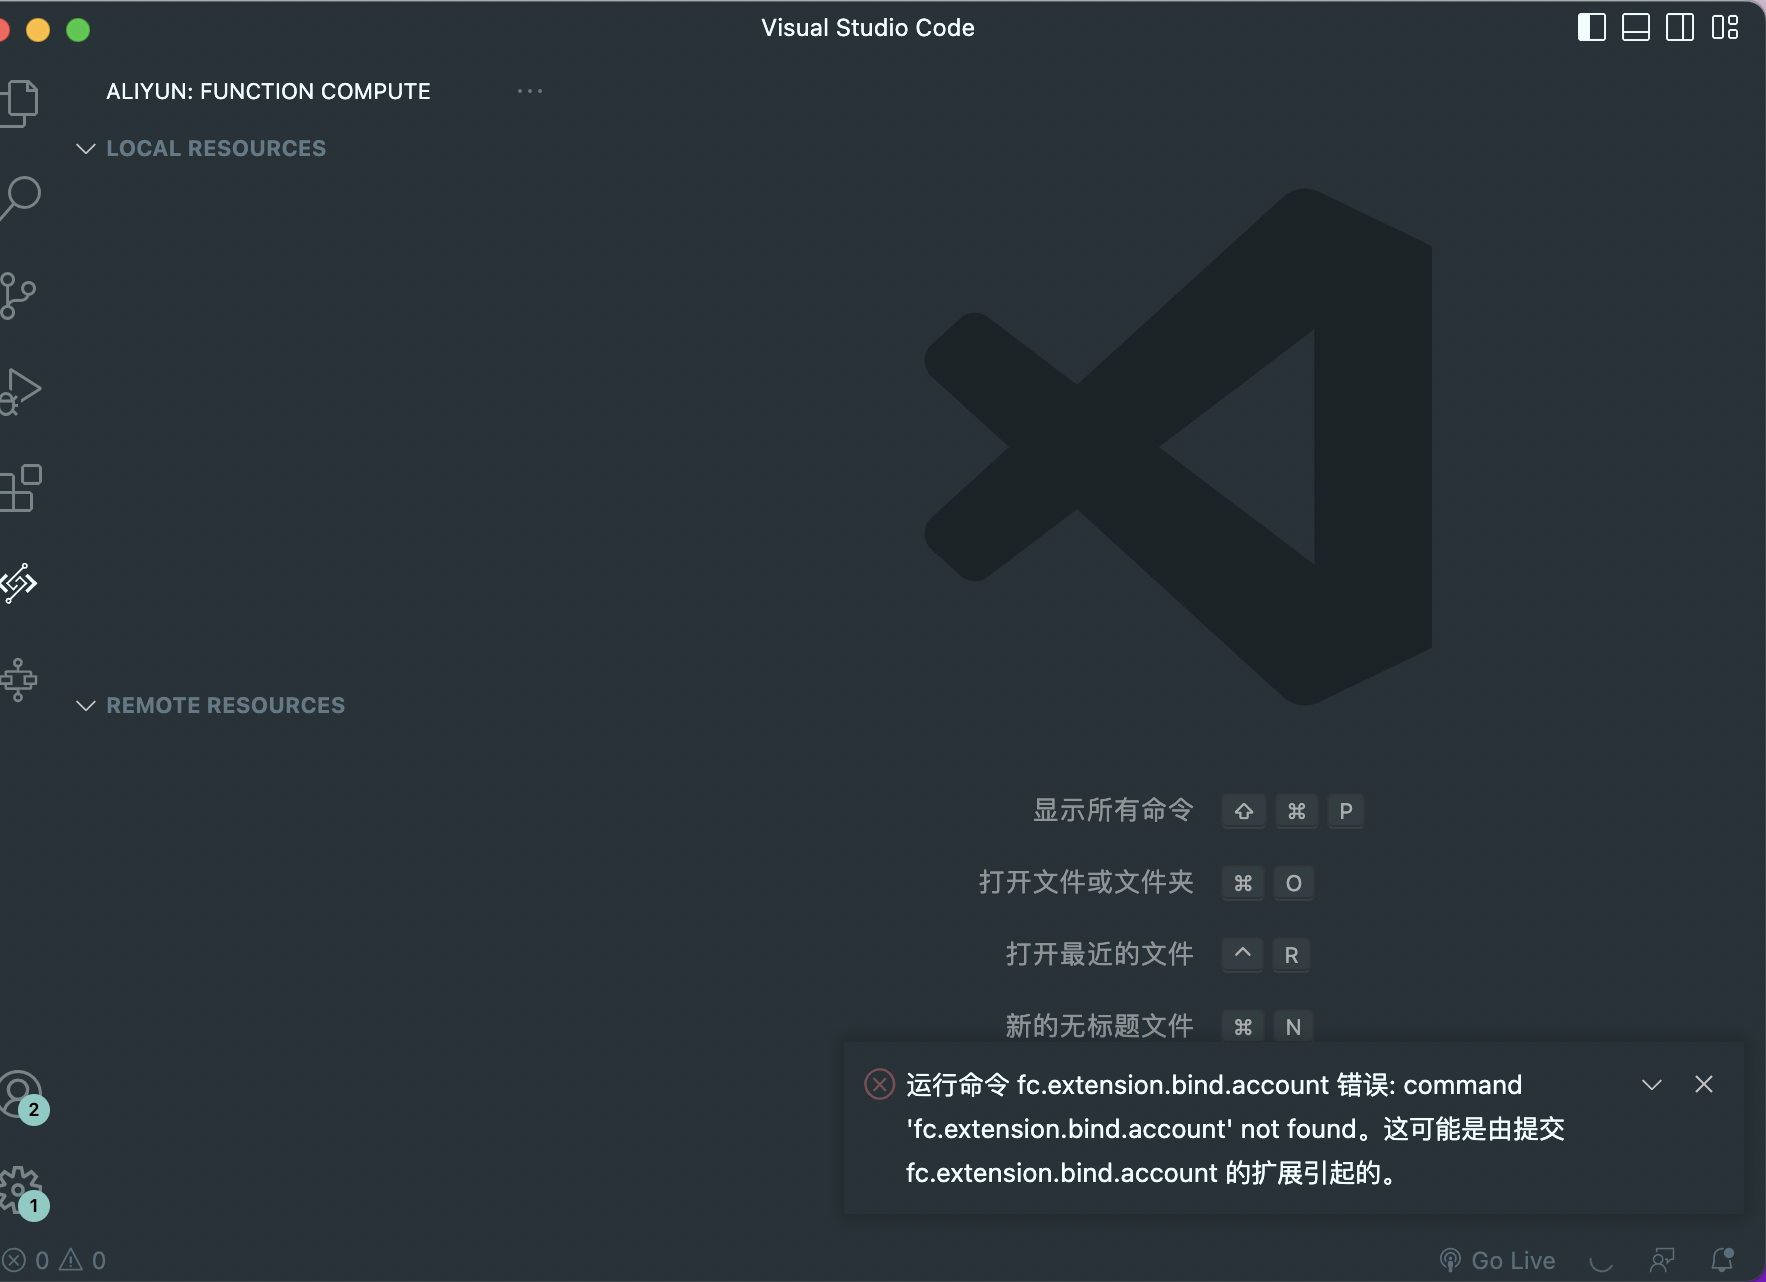The height and width of the screenshot is (1282, 1766).
Task: Click the 打开最近的文件 shortcut hint text
Action: click(x=1099, y=954)
